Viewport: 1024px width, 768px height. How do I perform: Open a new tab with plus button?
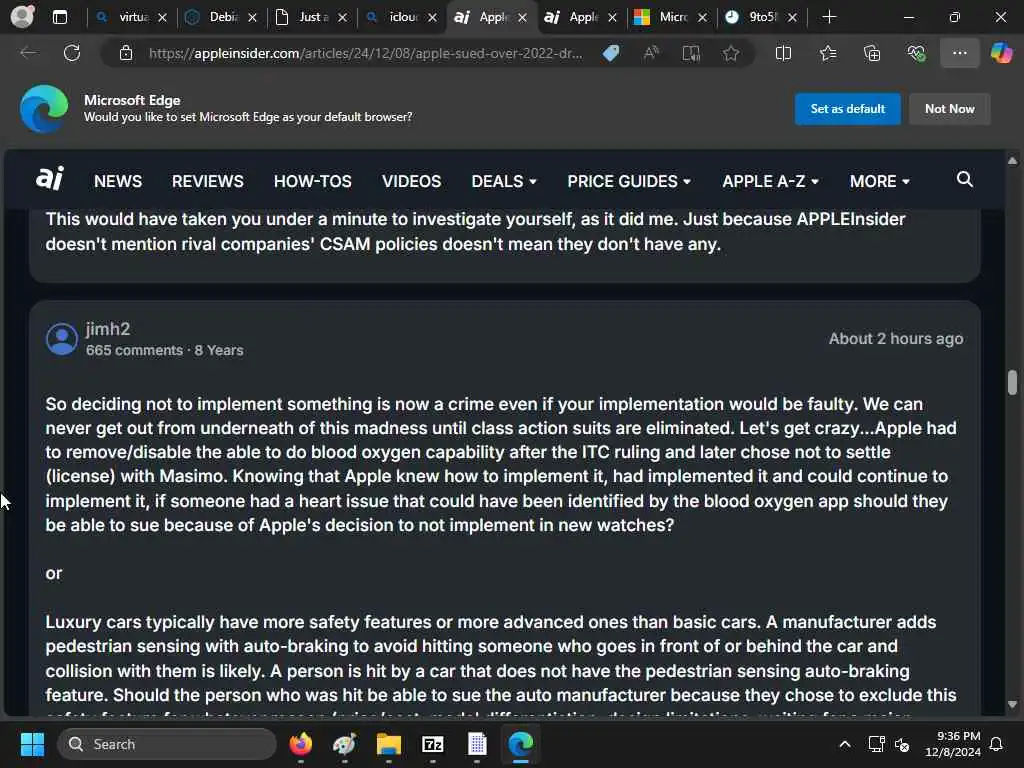pos(829,17)
